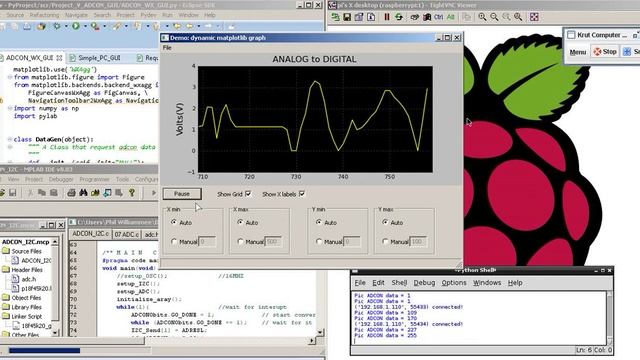This screenshot has height=360, width=640.
Task: Click the X min manual value field
Action: point(207,242)
